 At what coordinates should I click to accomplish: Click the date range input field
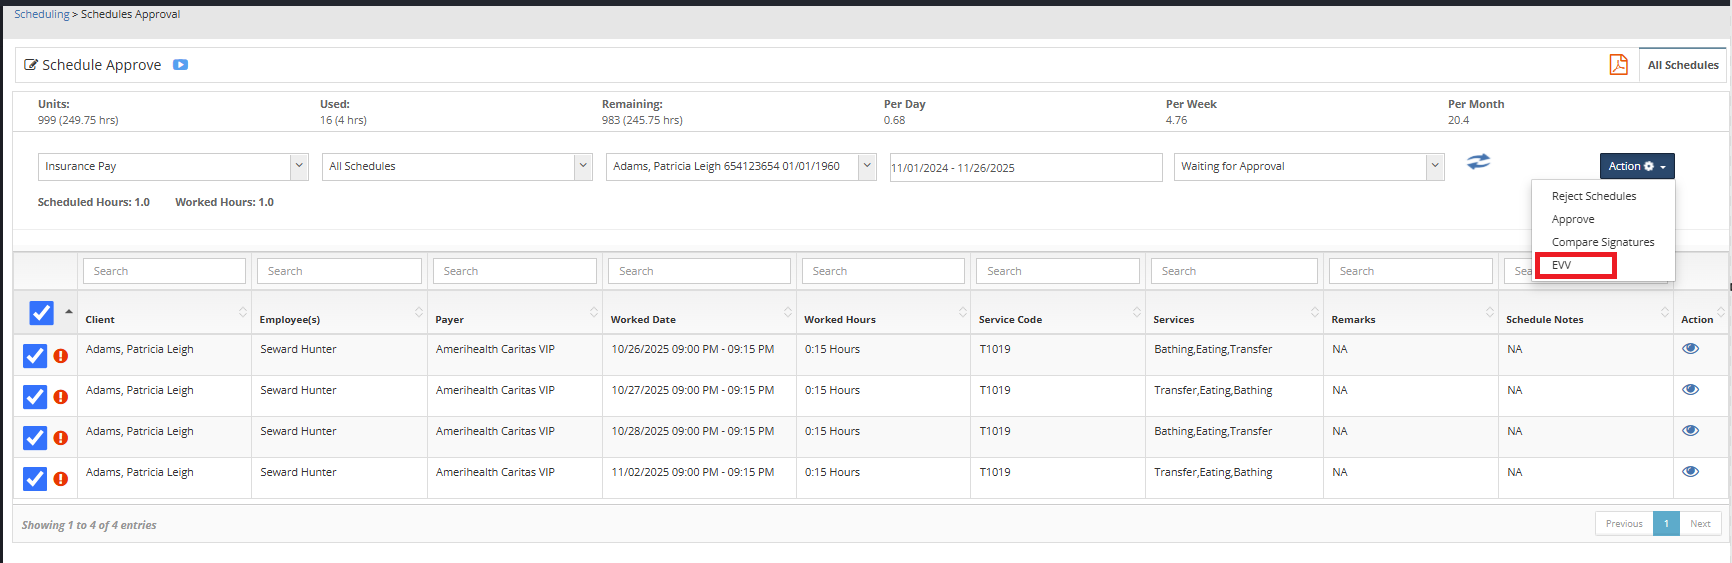(1025, 168)
